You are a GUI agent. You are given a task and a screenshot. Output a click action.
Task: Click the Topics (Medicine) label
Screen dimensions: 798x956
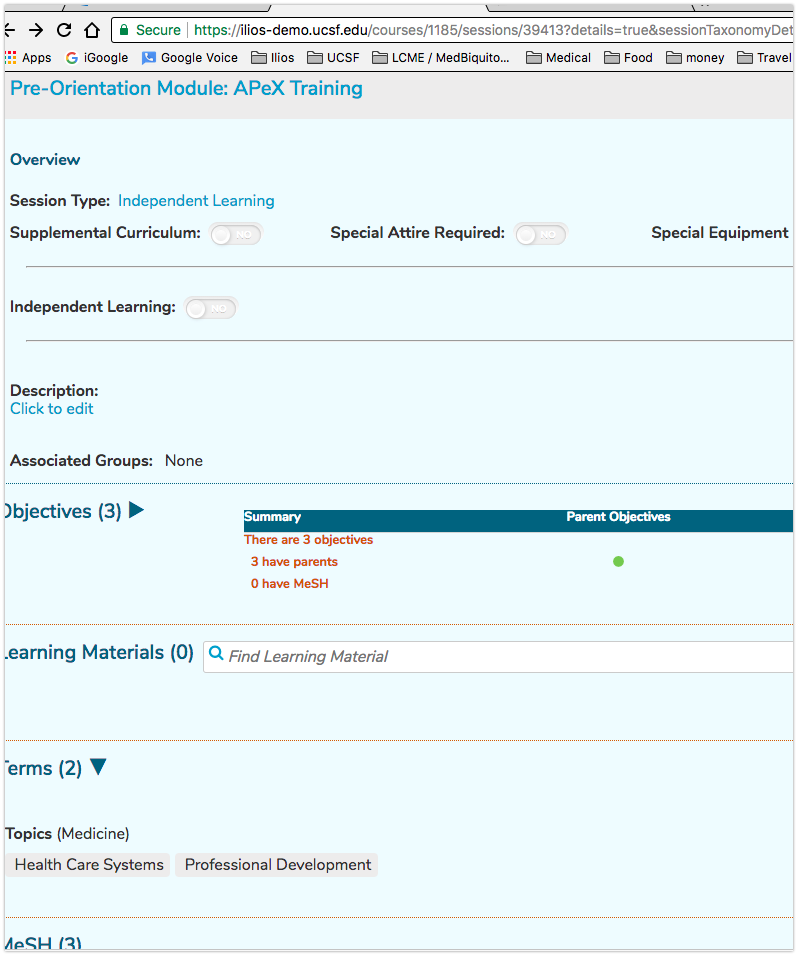click(68, 833)
